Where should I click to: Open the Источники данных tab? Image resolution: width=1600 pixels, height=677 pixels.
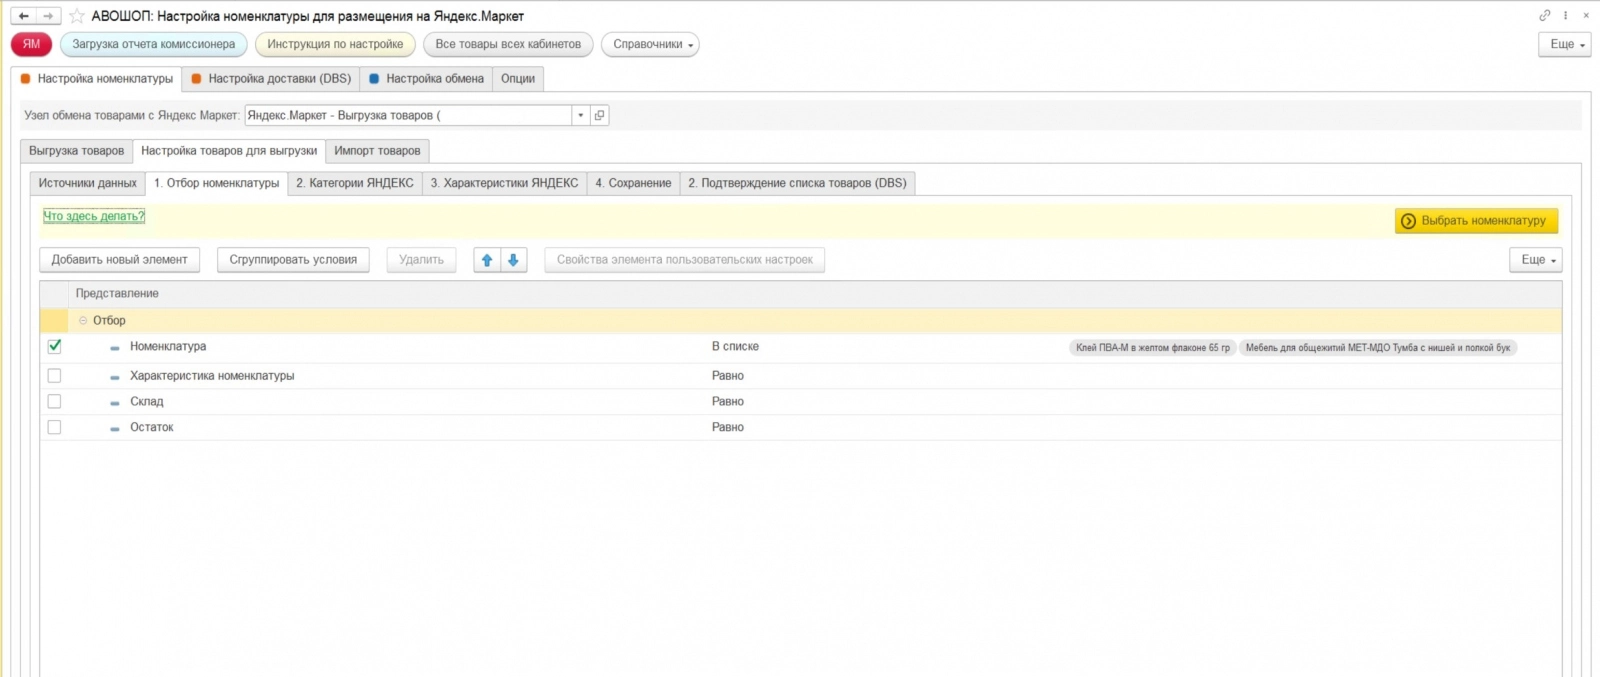coord(87,183)
